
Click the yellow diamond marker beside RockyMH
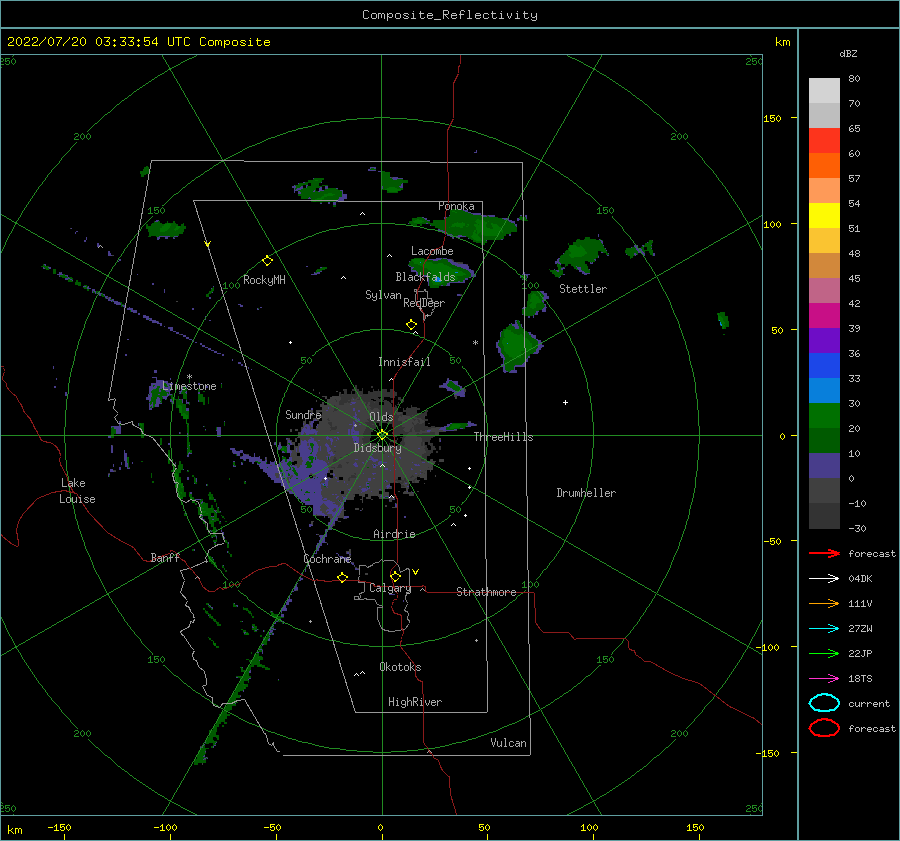click(x=267, y=261)
